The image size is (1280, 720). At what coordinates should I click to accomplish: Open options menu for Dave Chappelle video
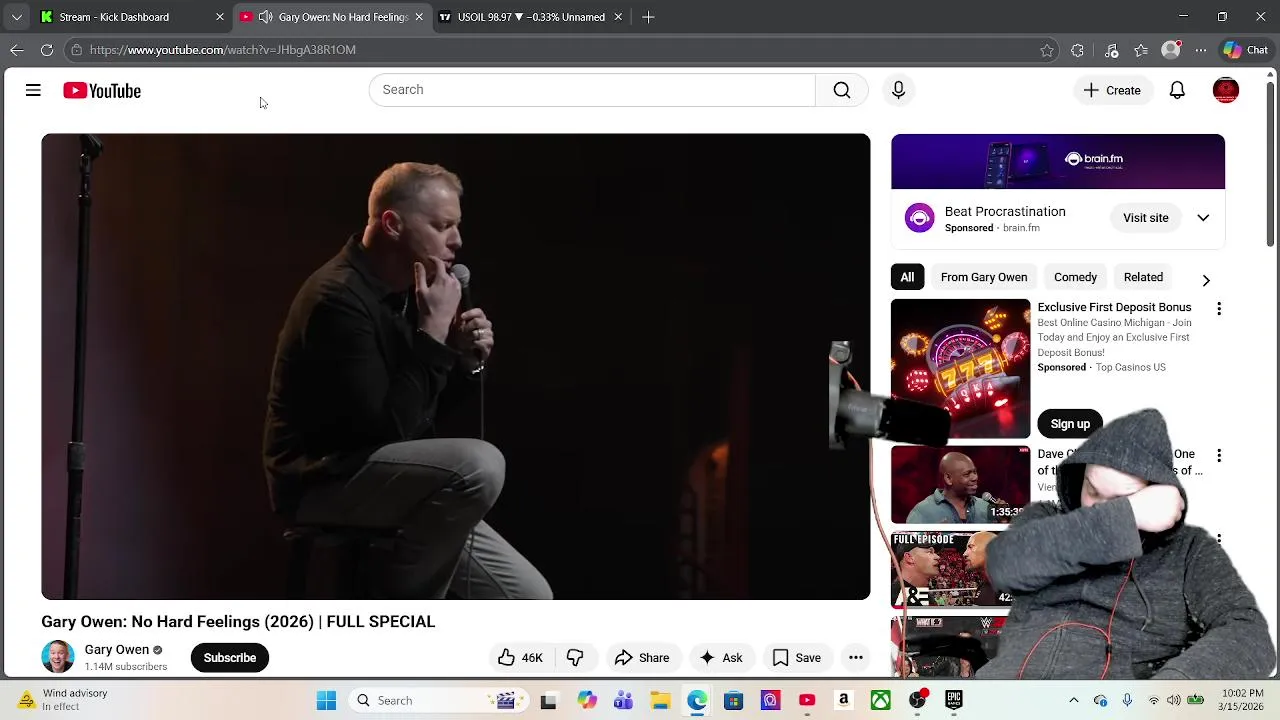1219,456
